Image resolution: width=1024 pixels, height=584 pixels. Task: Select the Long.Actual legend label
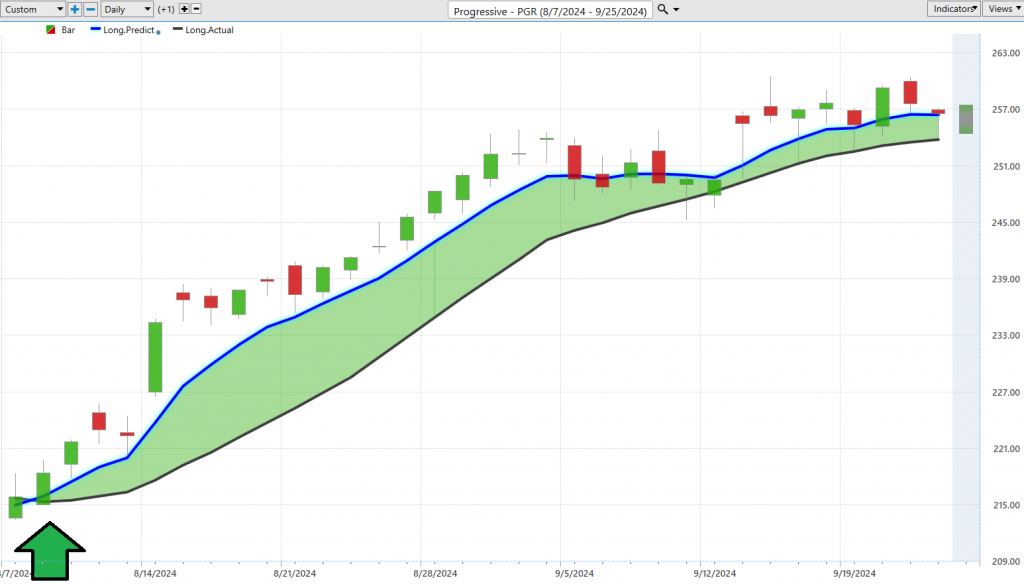(x=209, y=30)
